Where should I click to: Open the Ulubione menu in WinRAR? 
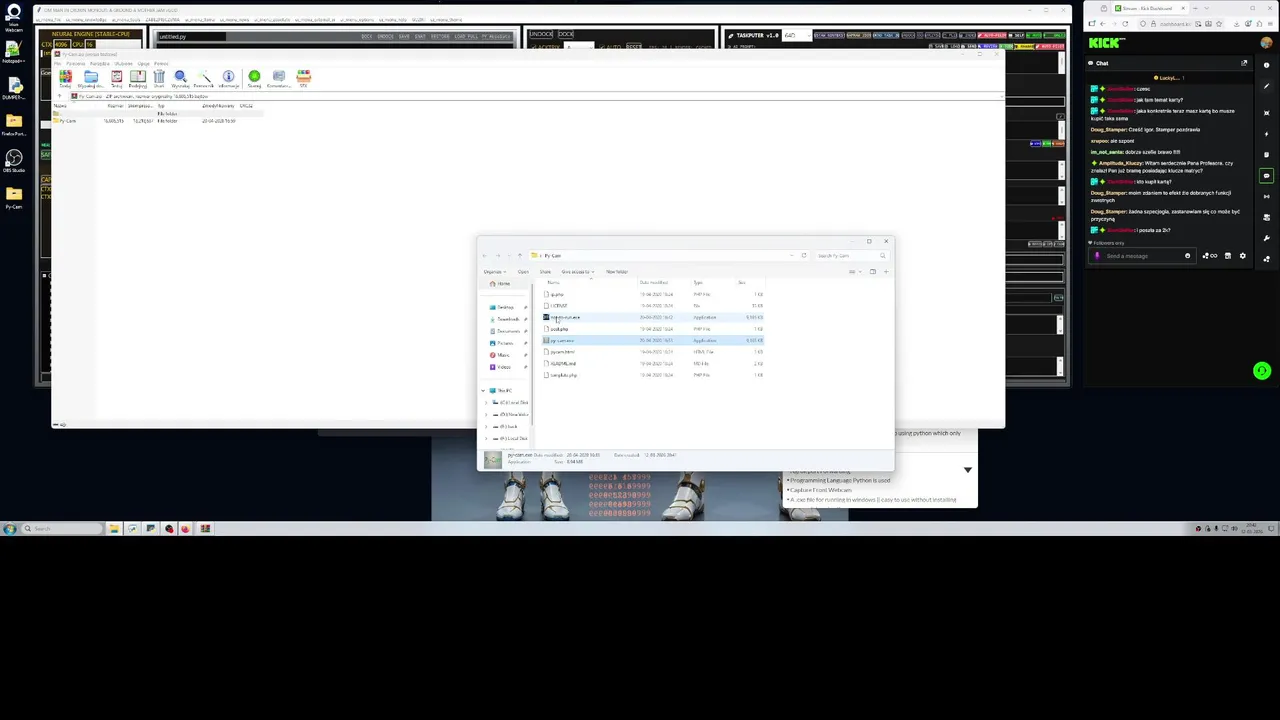pos(124,64)
